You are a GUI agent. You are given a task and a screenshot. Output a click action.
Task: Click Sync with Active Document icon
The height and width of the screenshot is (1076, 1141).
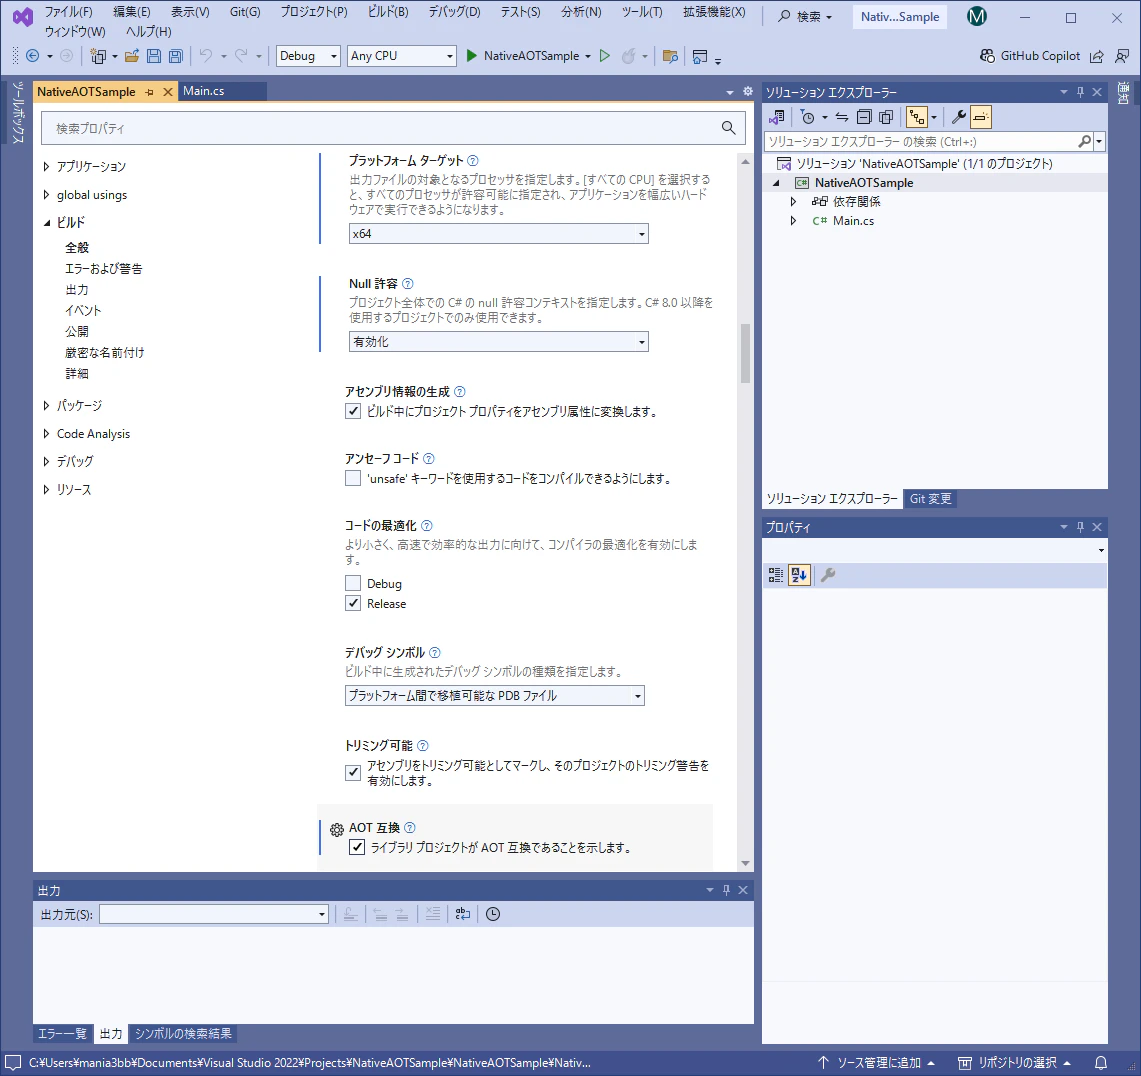[842, 117]
